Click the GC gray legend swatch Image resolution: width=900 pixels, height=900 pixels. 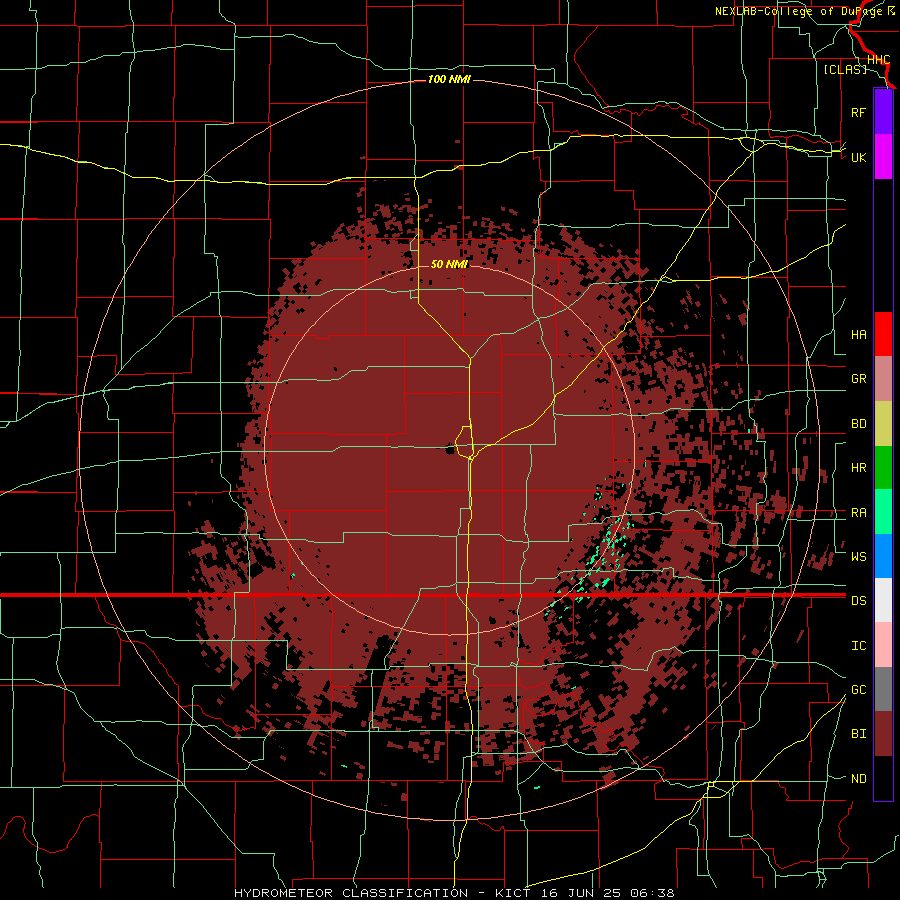point(883,689)
